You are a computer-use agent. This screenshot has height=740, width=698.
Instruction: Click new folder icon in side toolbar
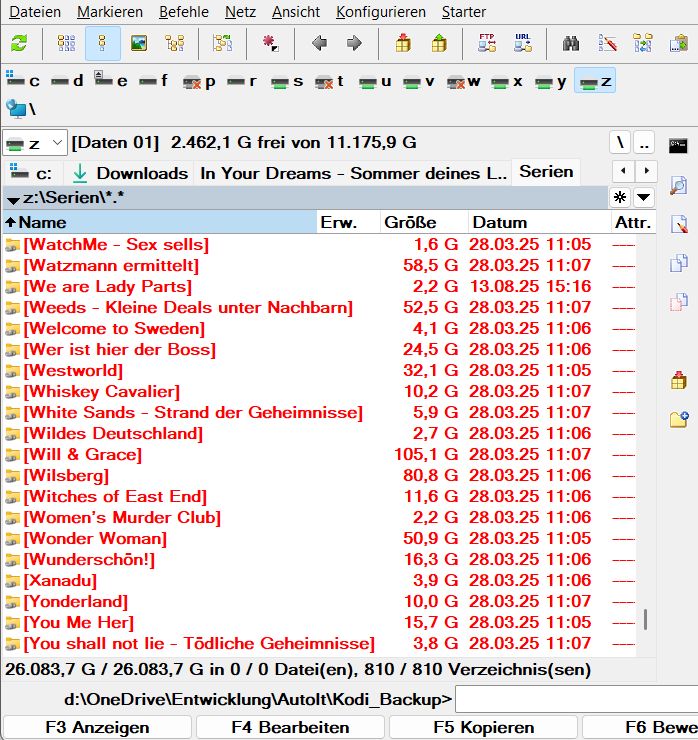click(679, 419)
